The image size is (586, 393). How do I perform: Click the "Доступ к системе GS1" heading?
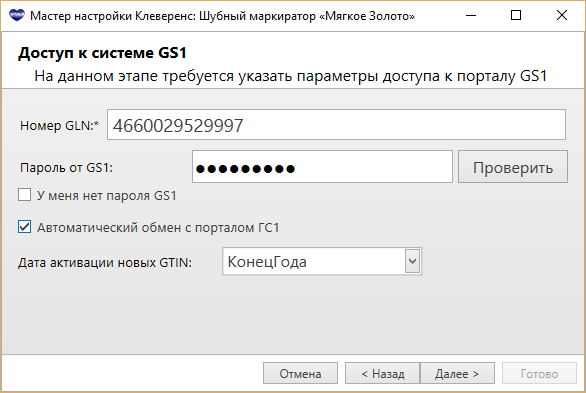pos(102,53)
